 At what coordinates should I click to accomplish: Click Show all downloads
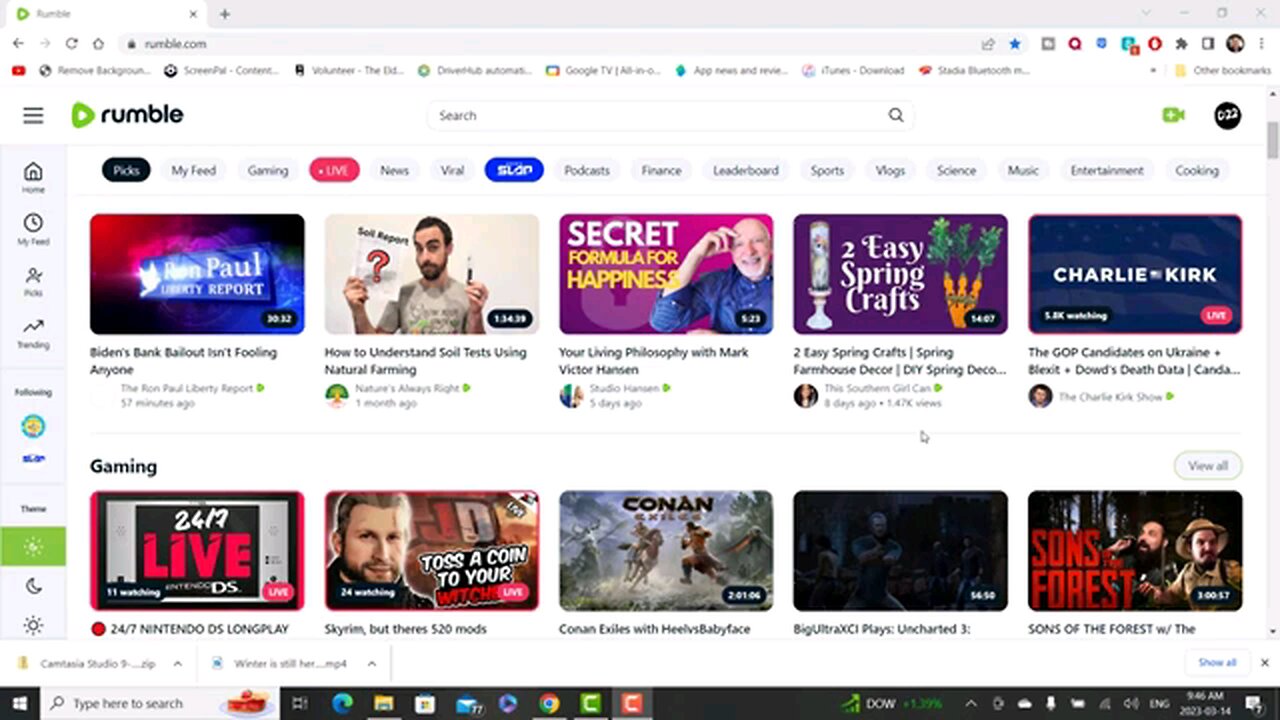coord(1217,663)
